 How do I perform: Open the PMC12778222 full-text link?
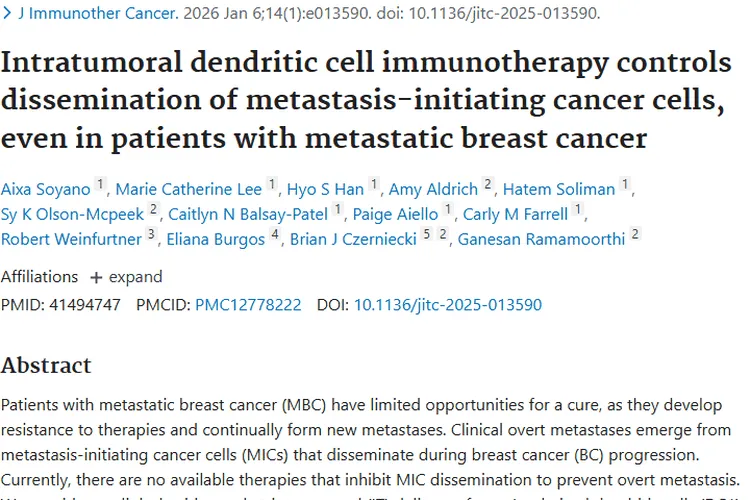[248, 305]
